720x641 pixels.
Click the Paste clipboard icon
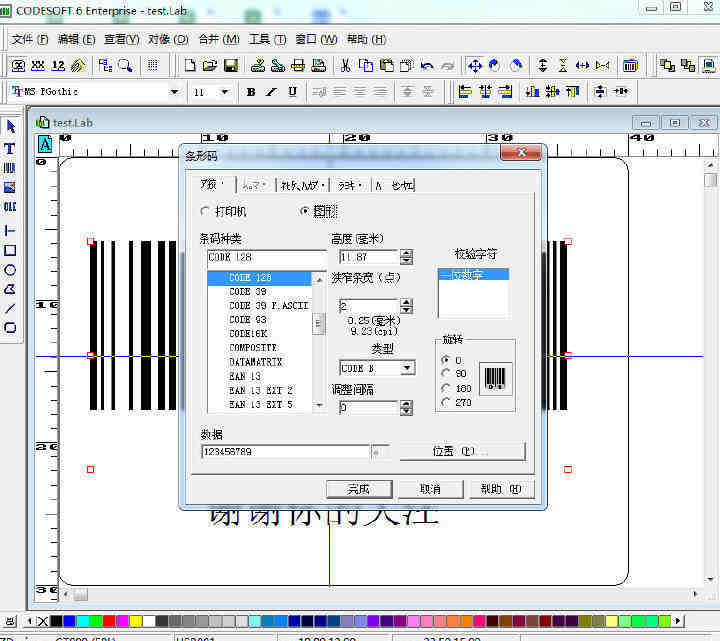click(x=387, y=66)
